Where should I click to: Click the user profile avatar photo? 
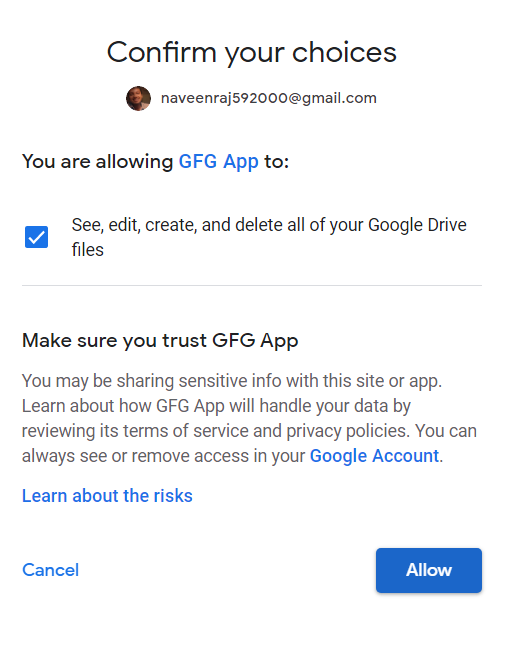coord(138,98)
